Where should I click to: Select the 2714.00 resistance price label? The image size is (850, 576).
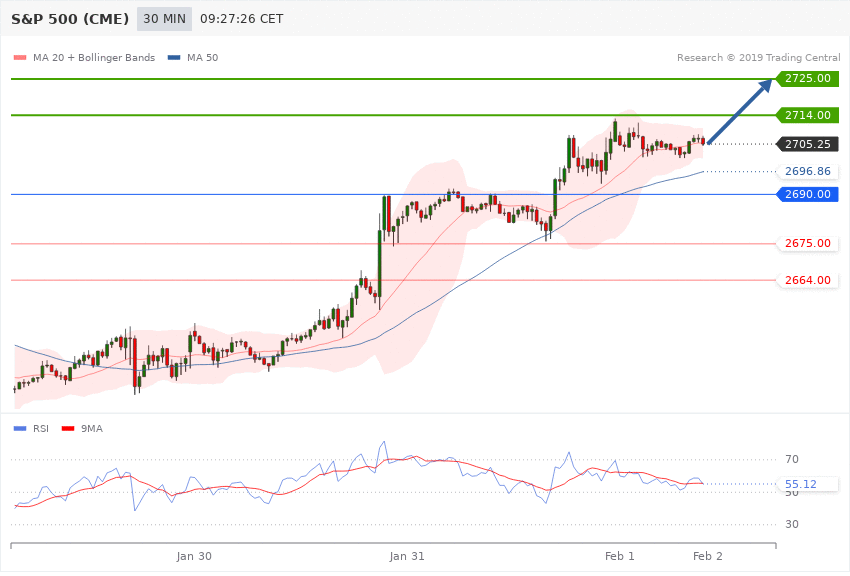tap(808, 115)
